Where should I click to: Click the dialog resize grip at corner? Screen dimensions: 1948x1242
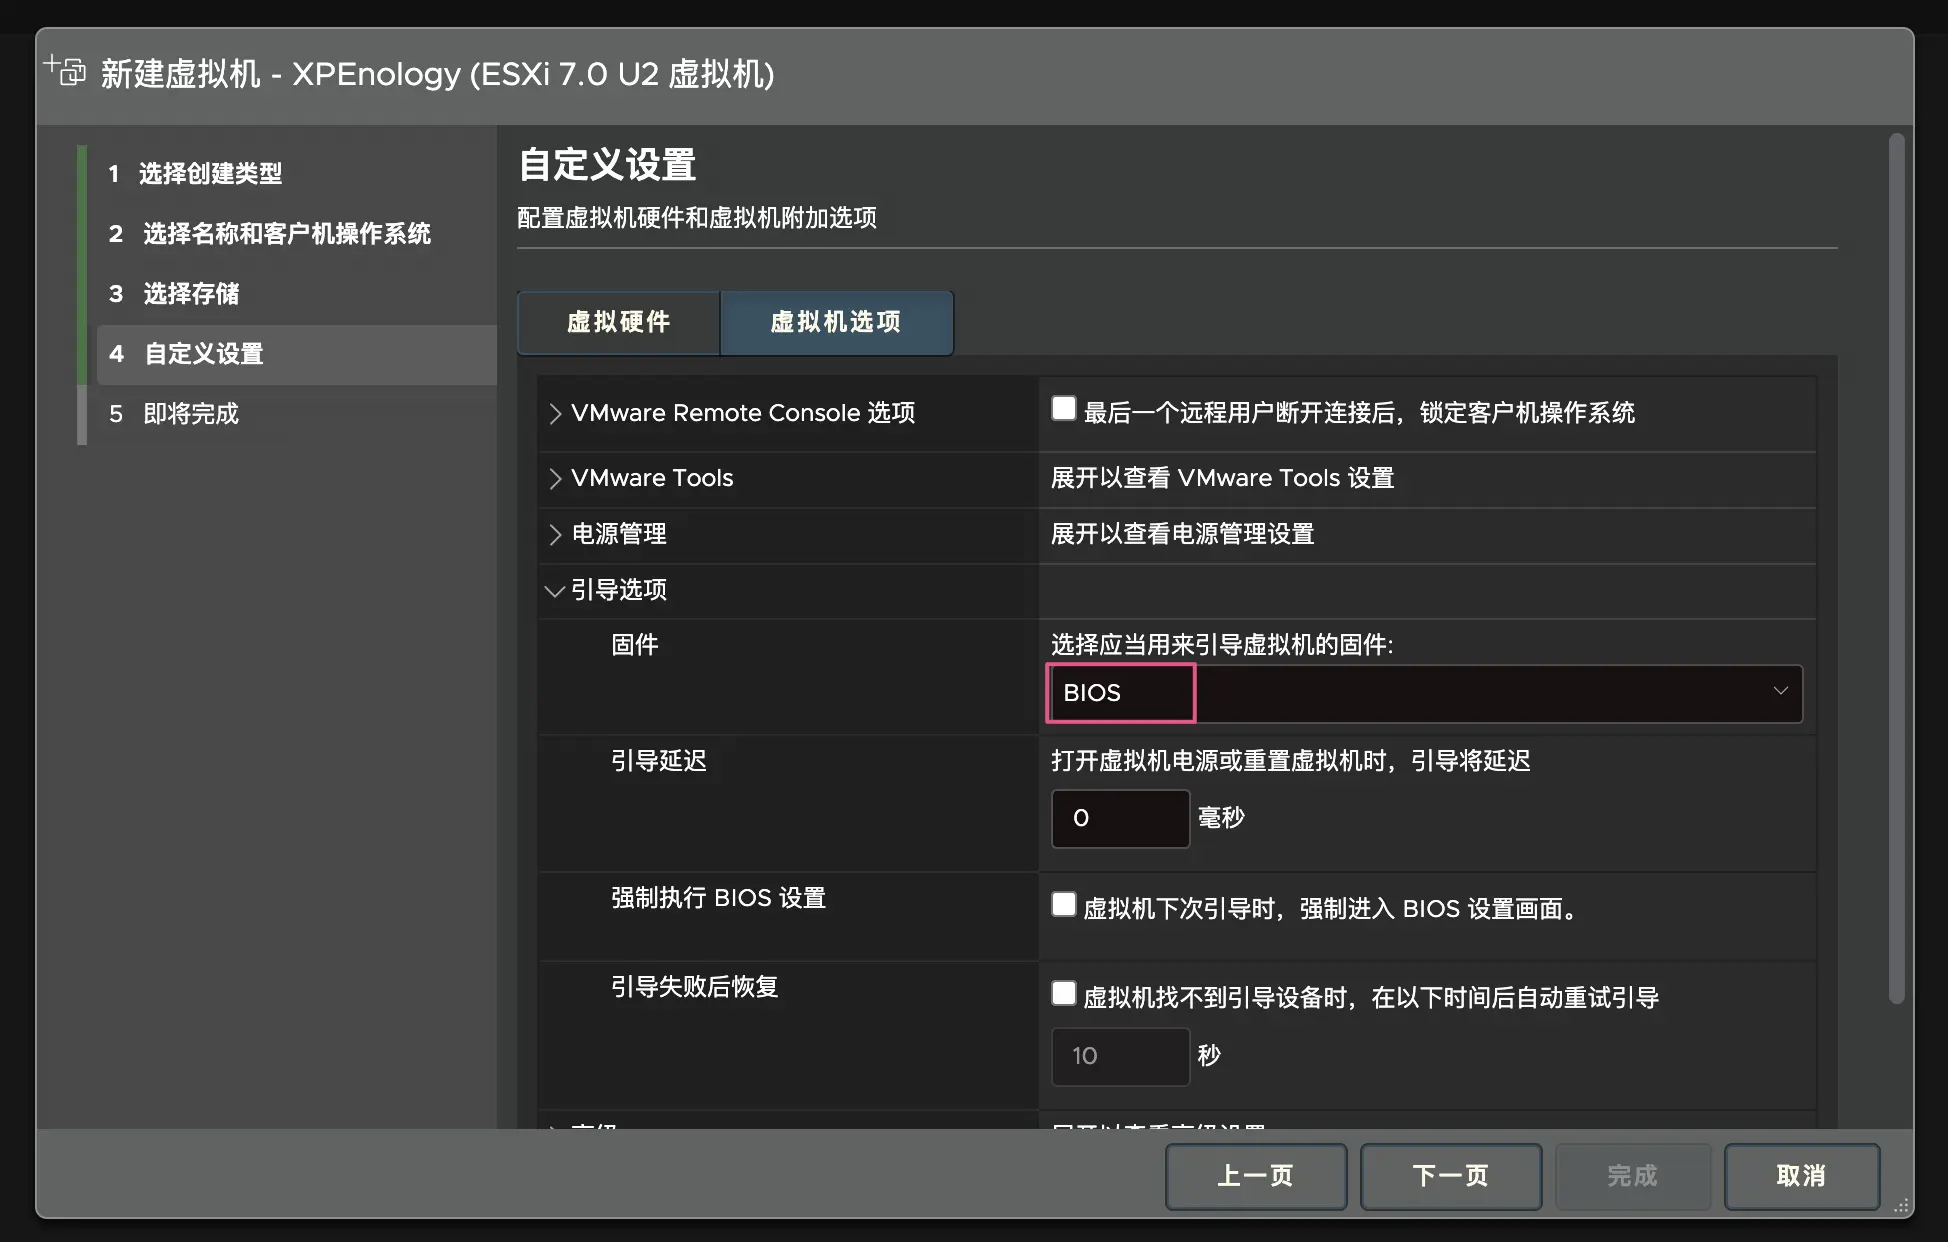(x=1901, y=1206)
